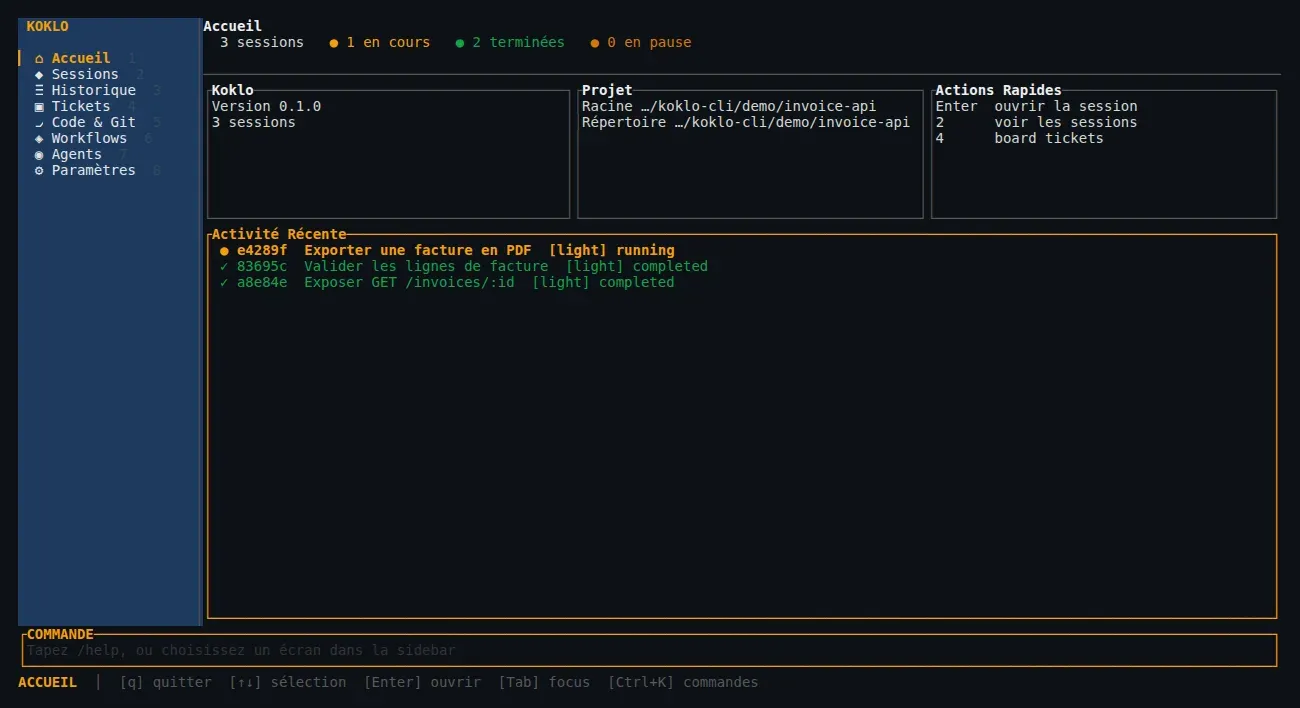
Task: Click the board icon beside Tickets
Action: pyautogui.click(x=39, y=107)
